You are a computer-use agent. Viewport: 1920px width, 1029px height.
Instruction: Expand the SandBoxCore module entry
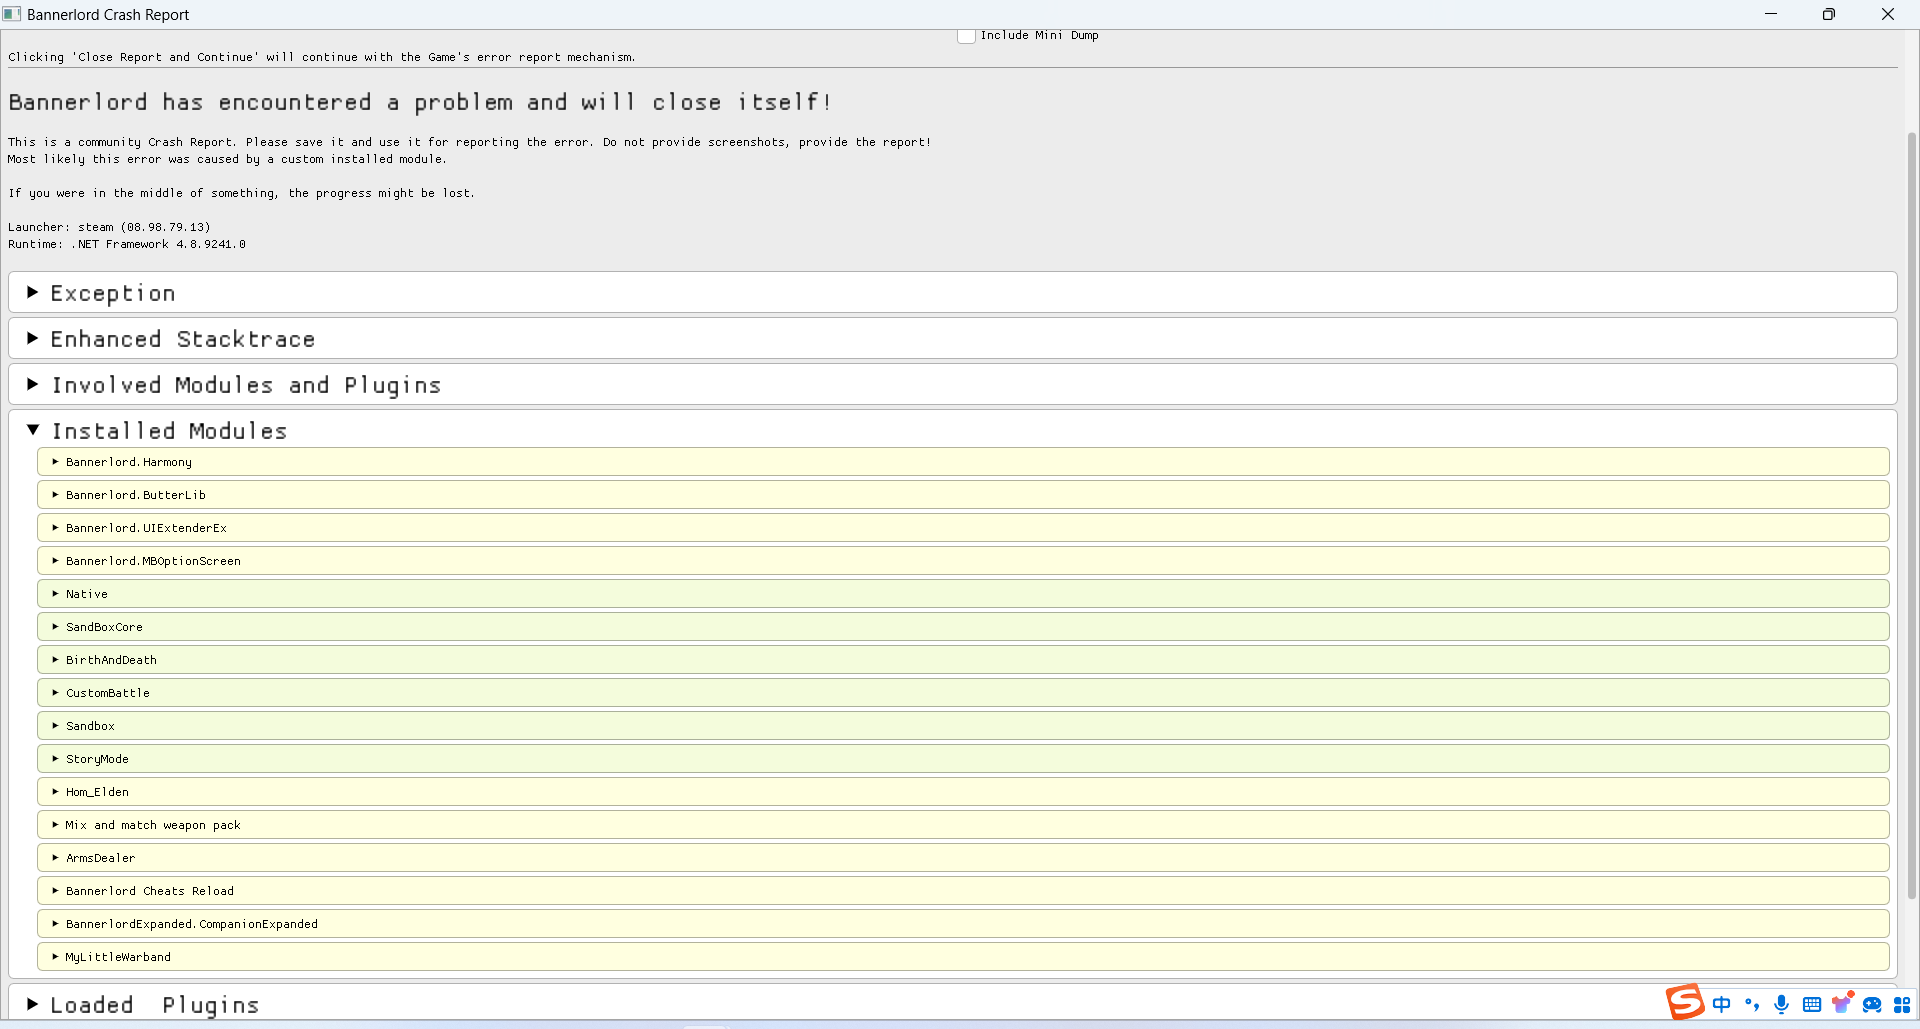(963, 627)
